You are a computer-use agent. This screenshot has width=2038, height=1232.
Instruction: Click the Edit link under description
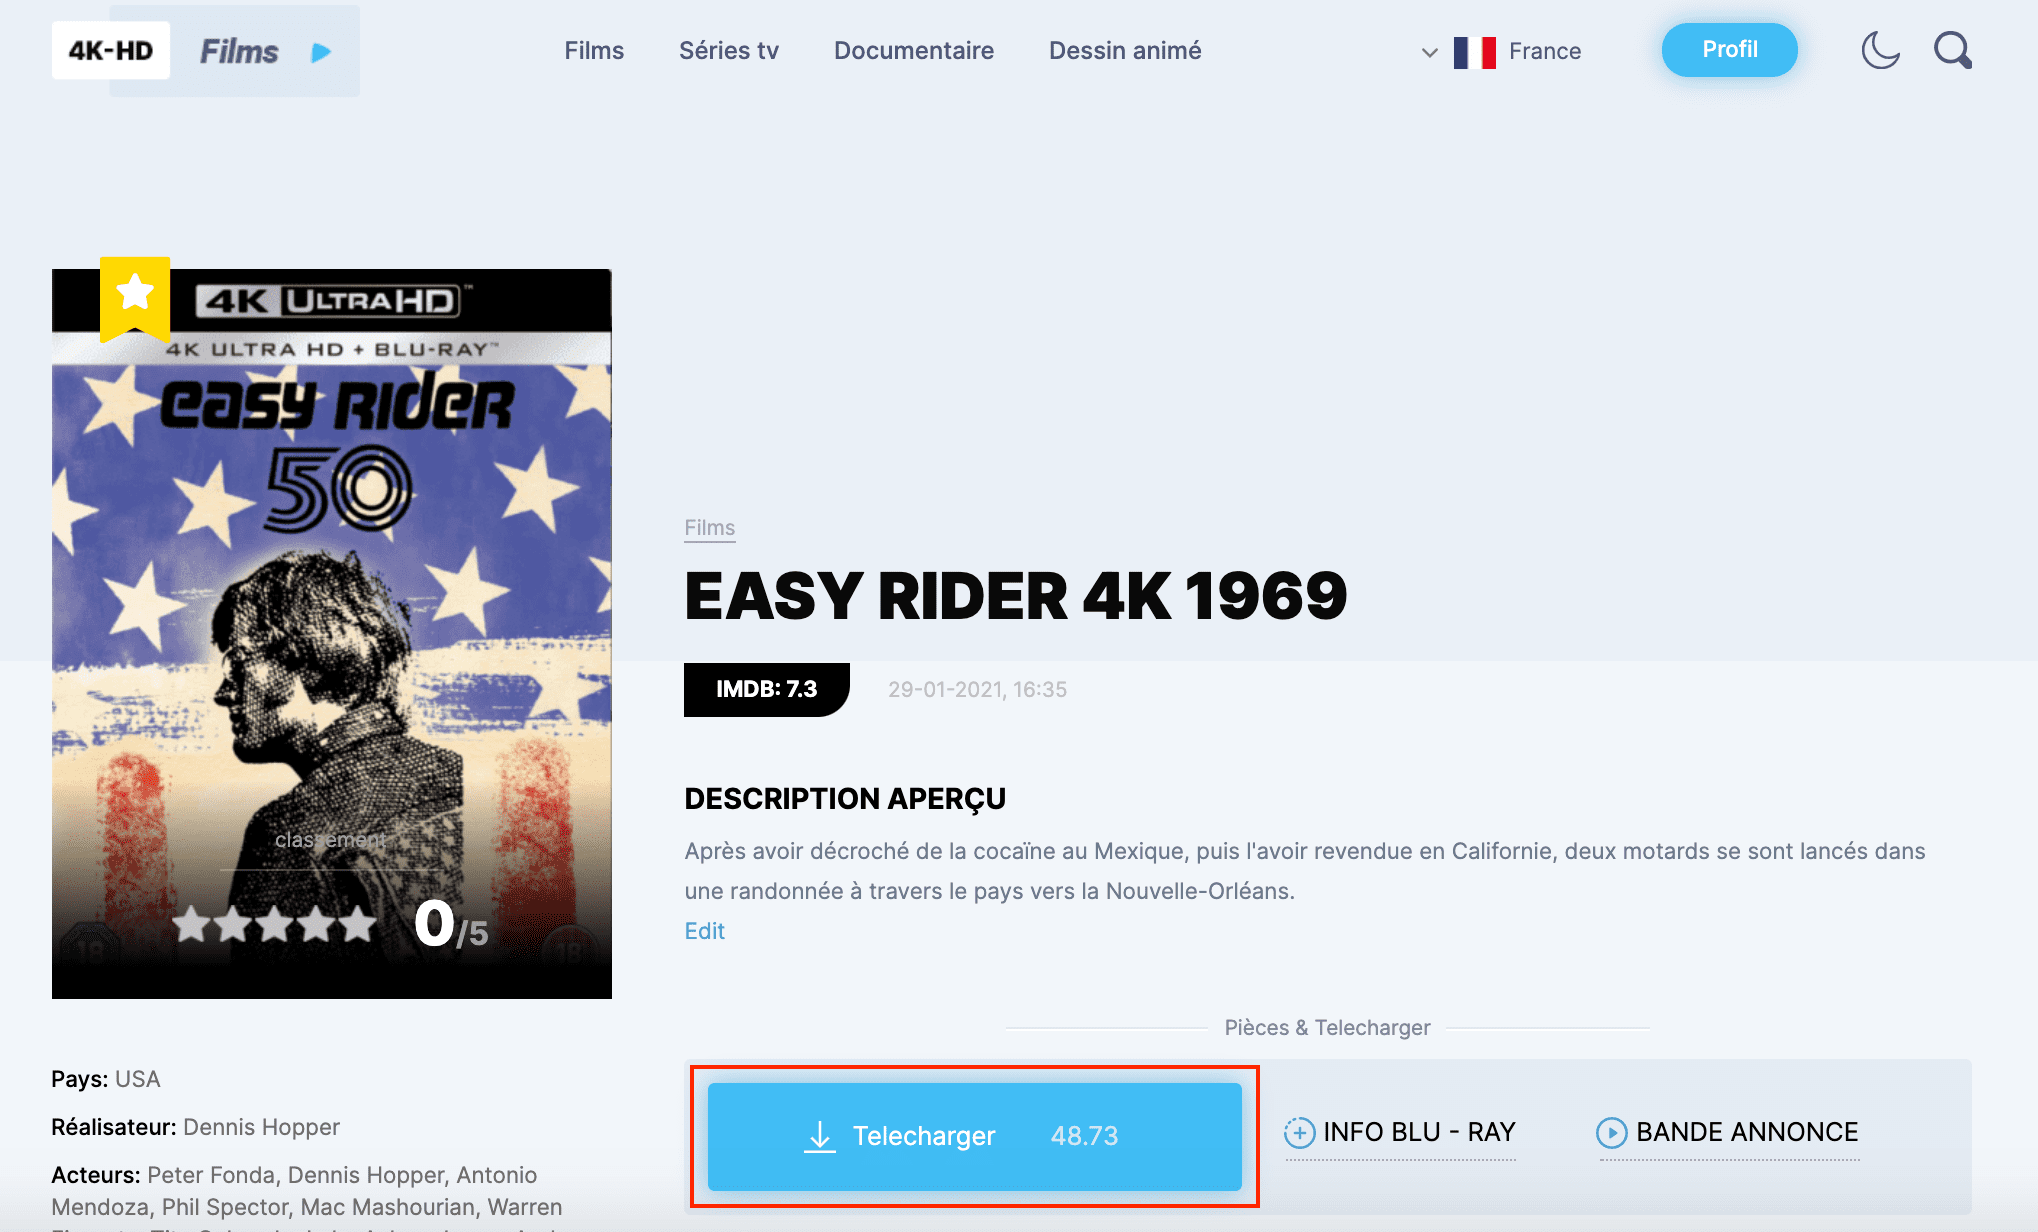705,931
